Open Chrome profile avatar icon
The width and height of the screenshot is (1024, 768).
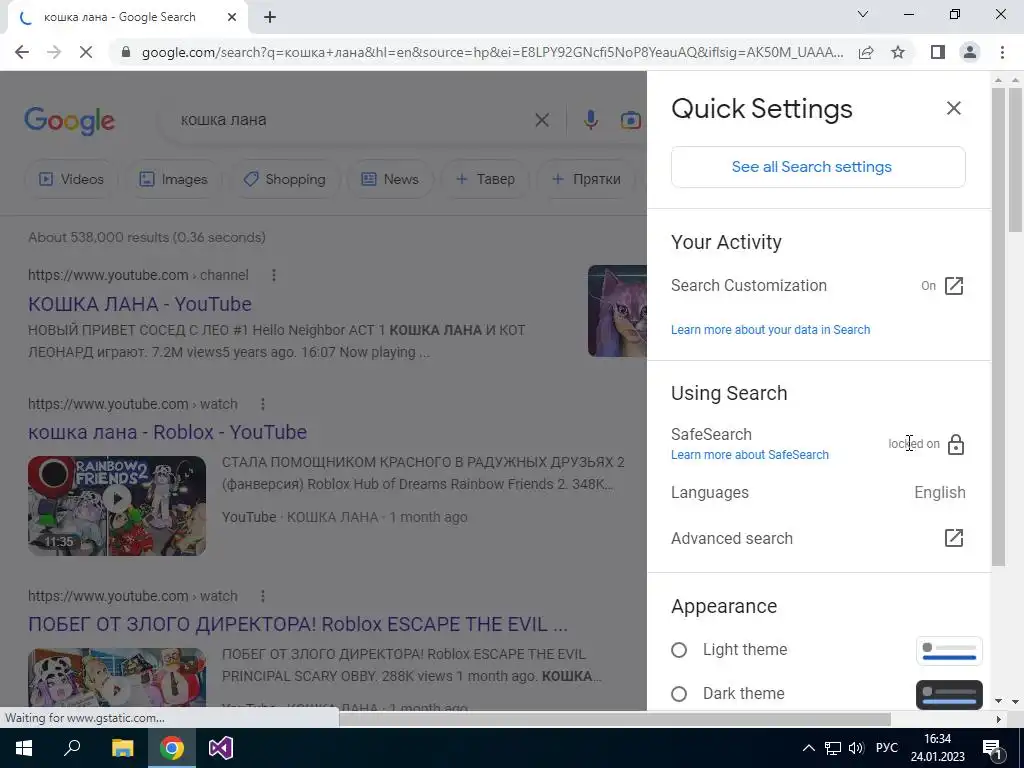coord(970,52)
